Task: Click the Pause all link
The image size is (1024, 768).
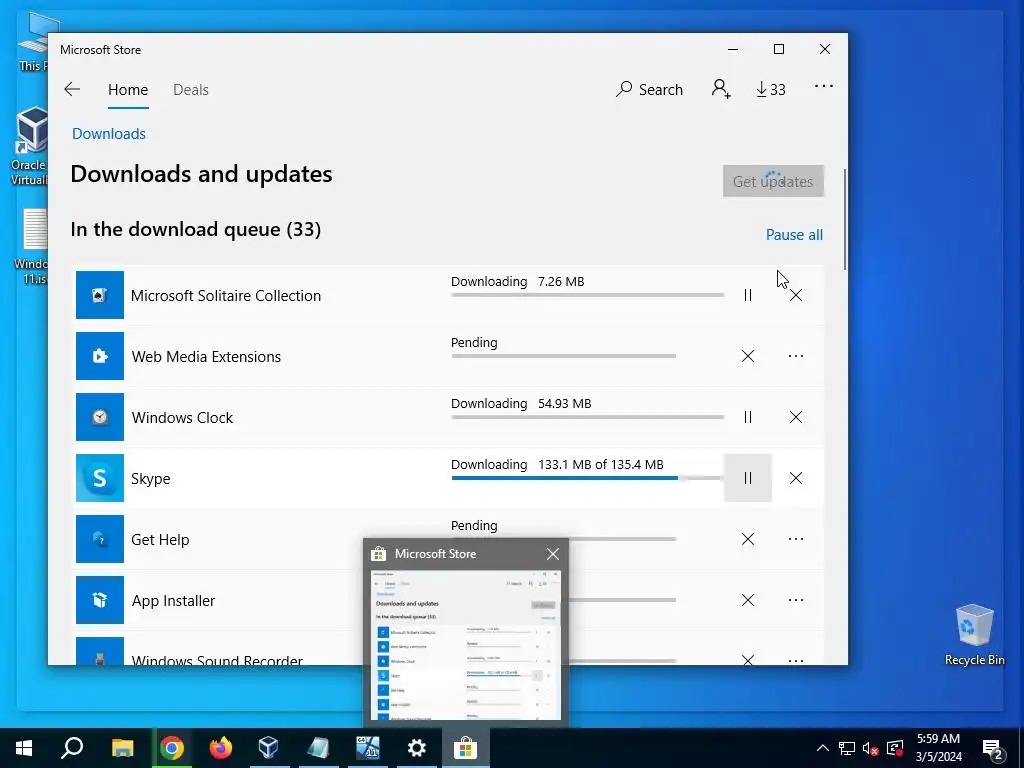Action: click(794, 234)
